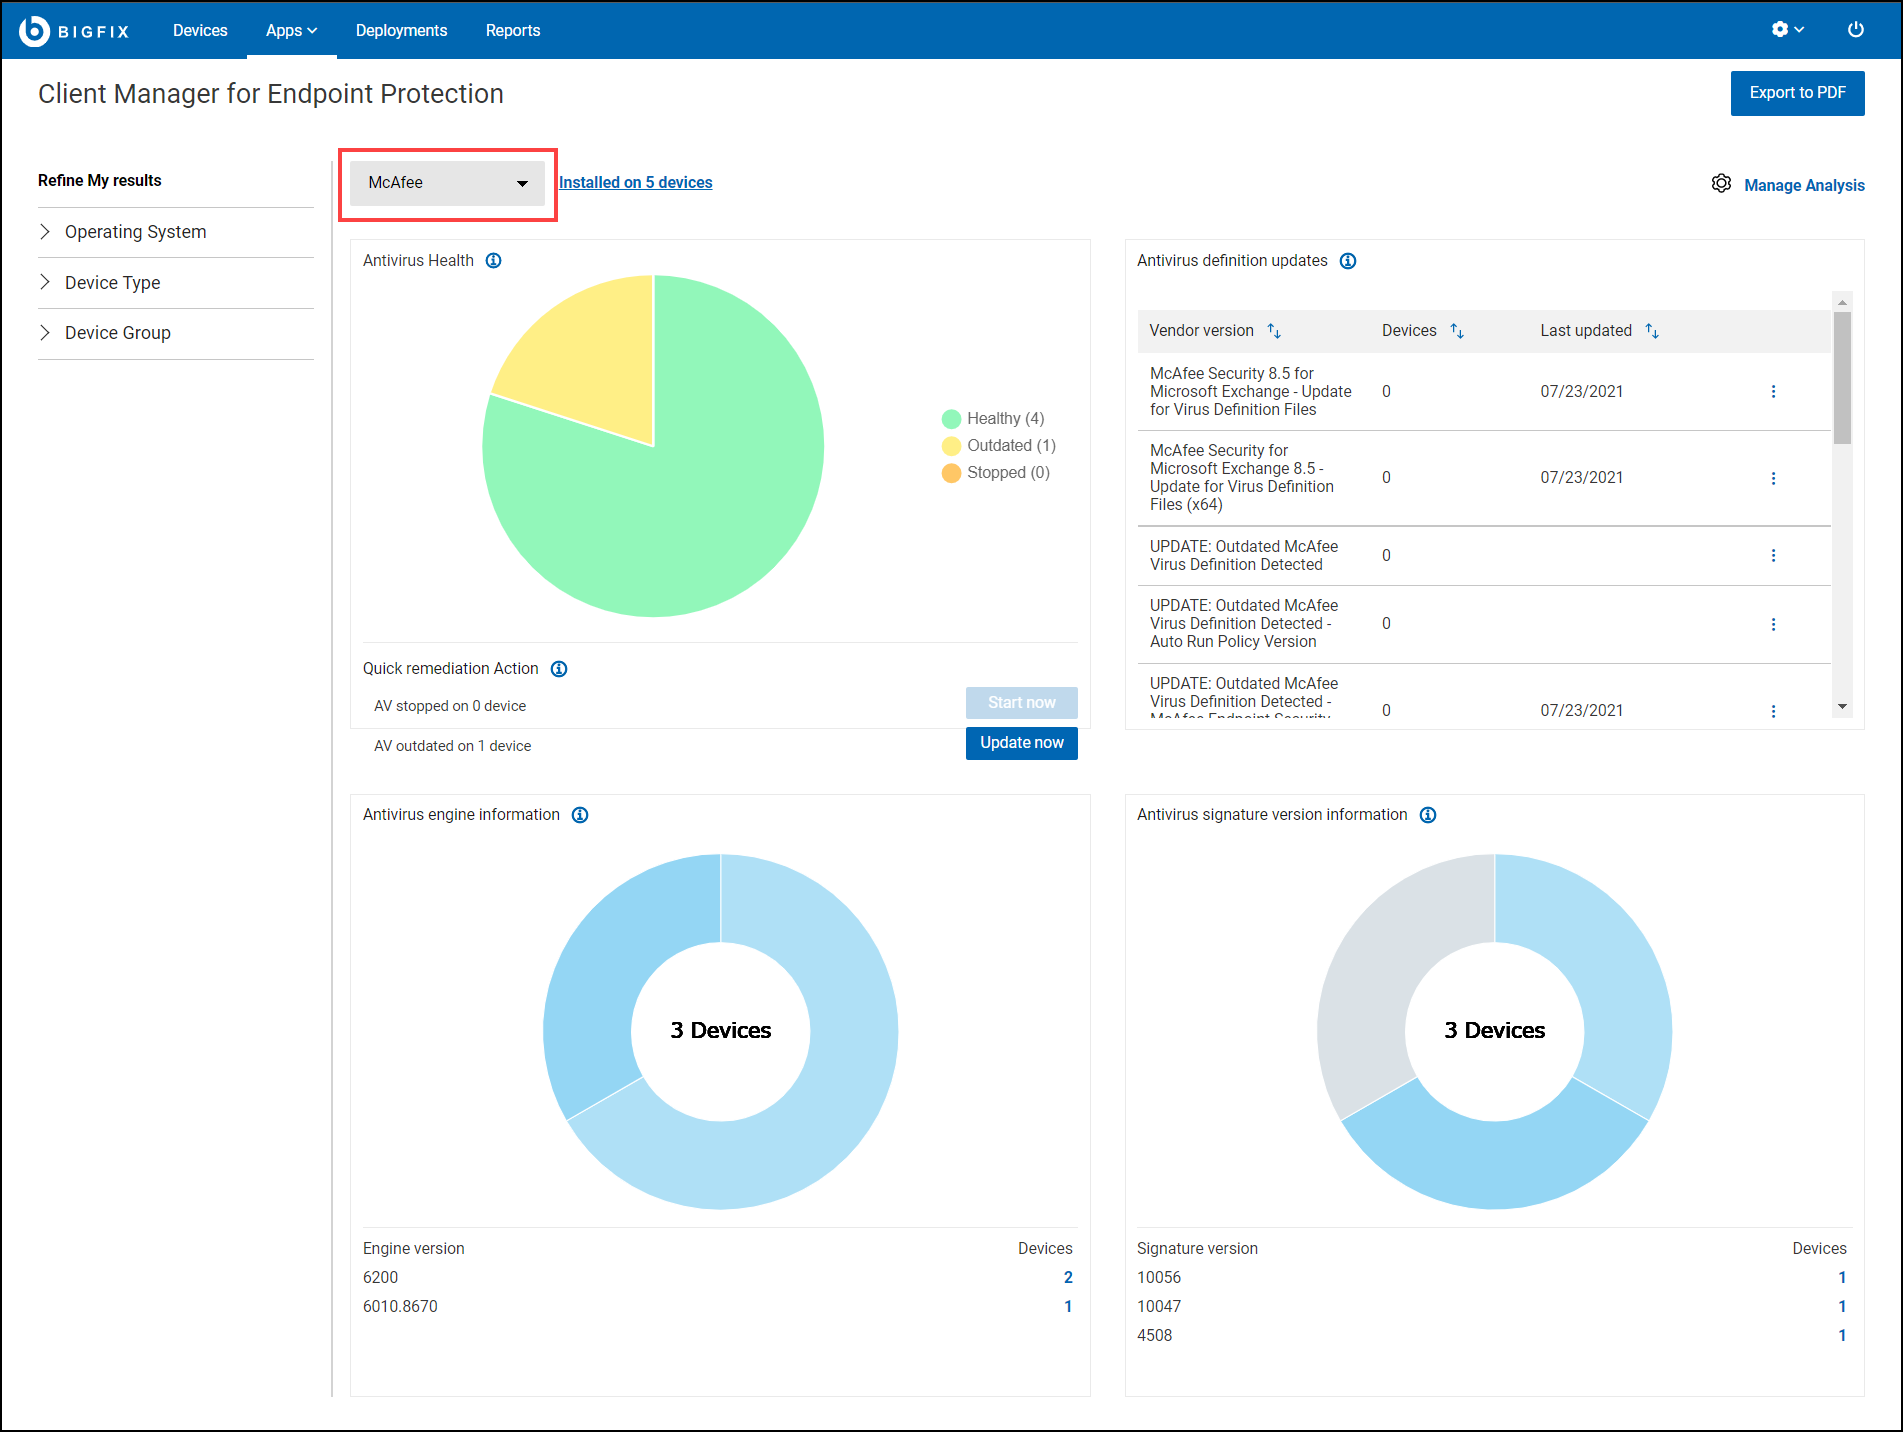The image size is (1903, 1432).
Task: Open row options for Outdated McAfee Virus Definition
Action: point(1773,556)
